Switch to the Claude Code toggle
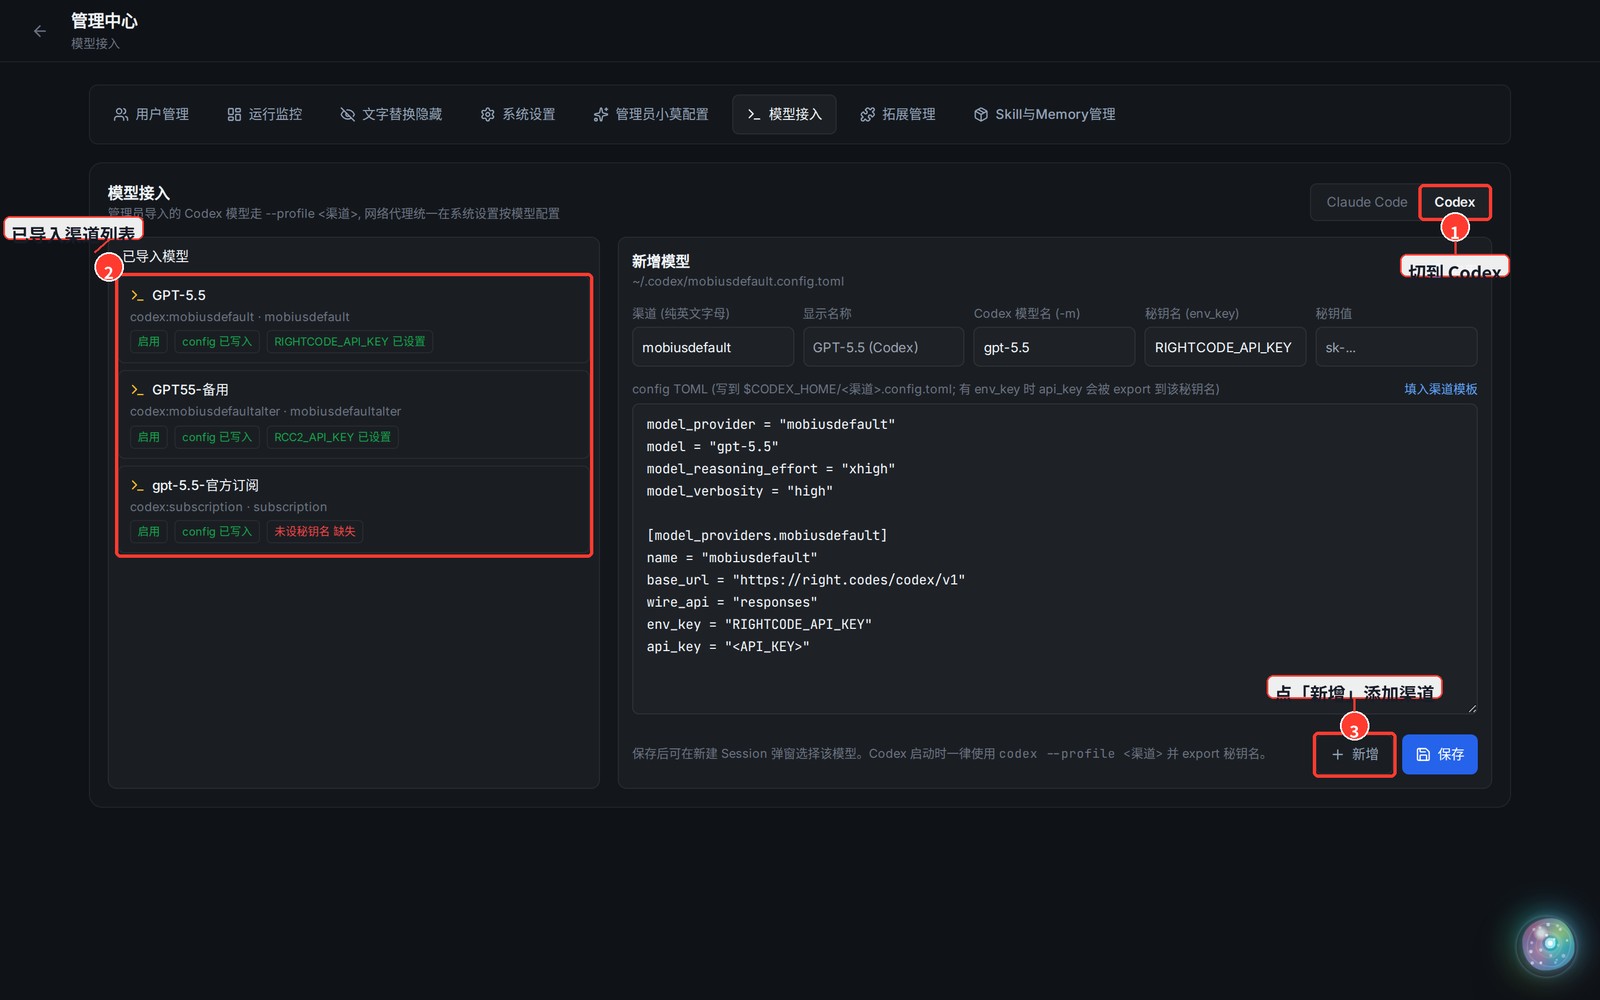The height and width of the screenshot is (1000, 1600). click(x=1366, y=202)
